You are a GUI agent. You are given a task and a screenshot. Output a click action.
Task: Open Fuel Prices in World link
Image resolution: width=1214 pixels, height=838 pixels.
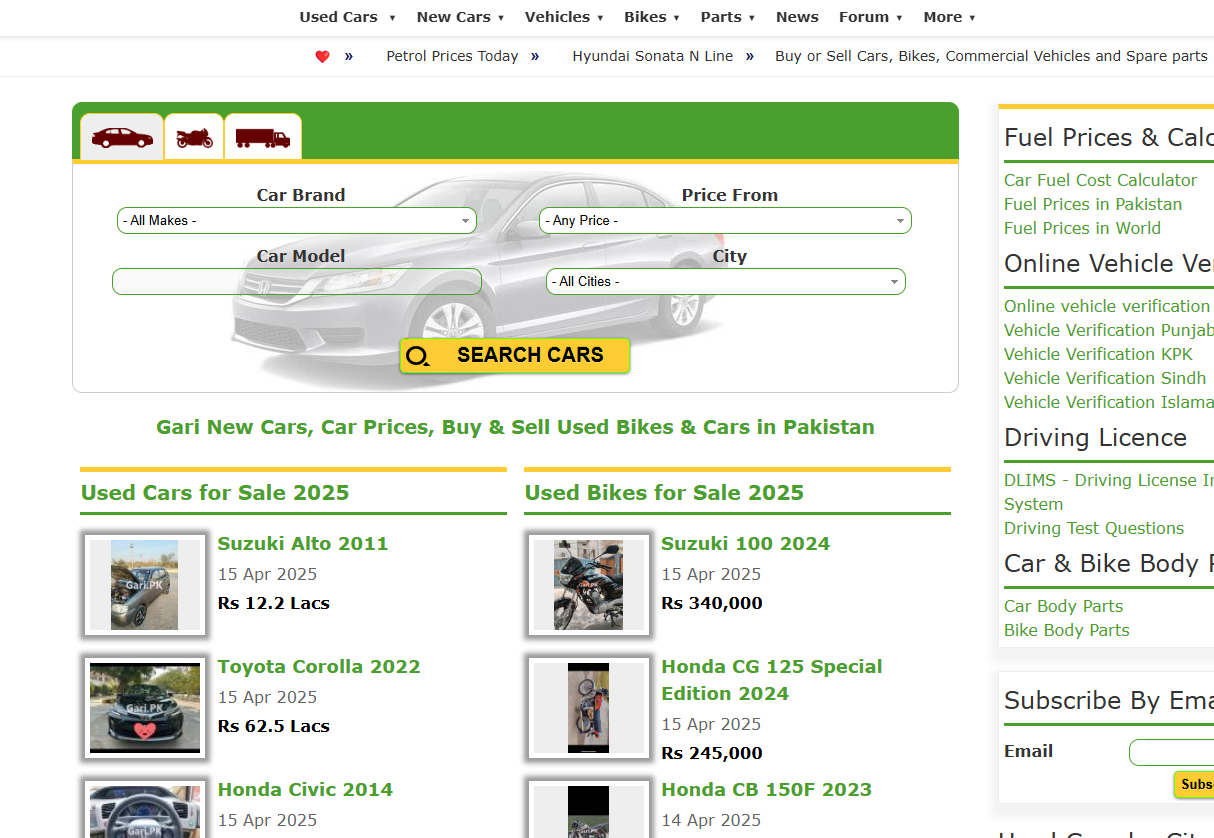pyautogui.click(x=1082, y=228)
